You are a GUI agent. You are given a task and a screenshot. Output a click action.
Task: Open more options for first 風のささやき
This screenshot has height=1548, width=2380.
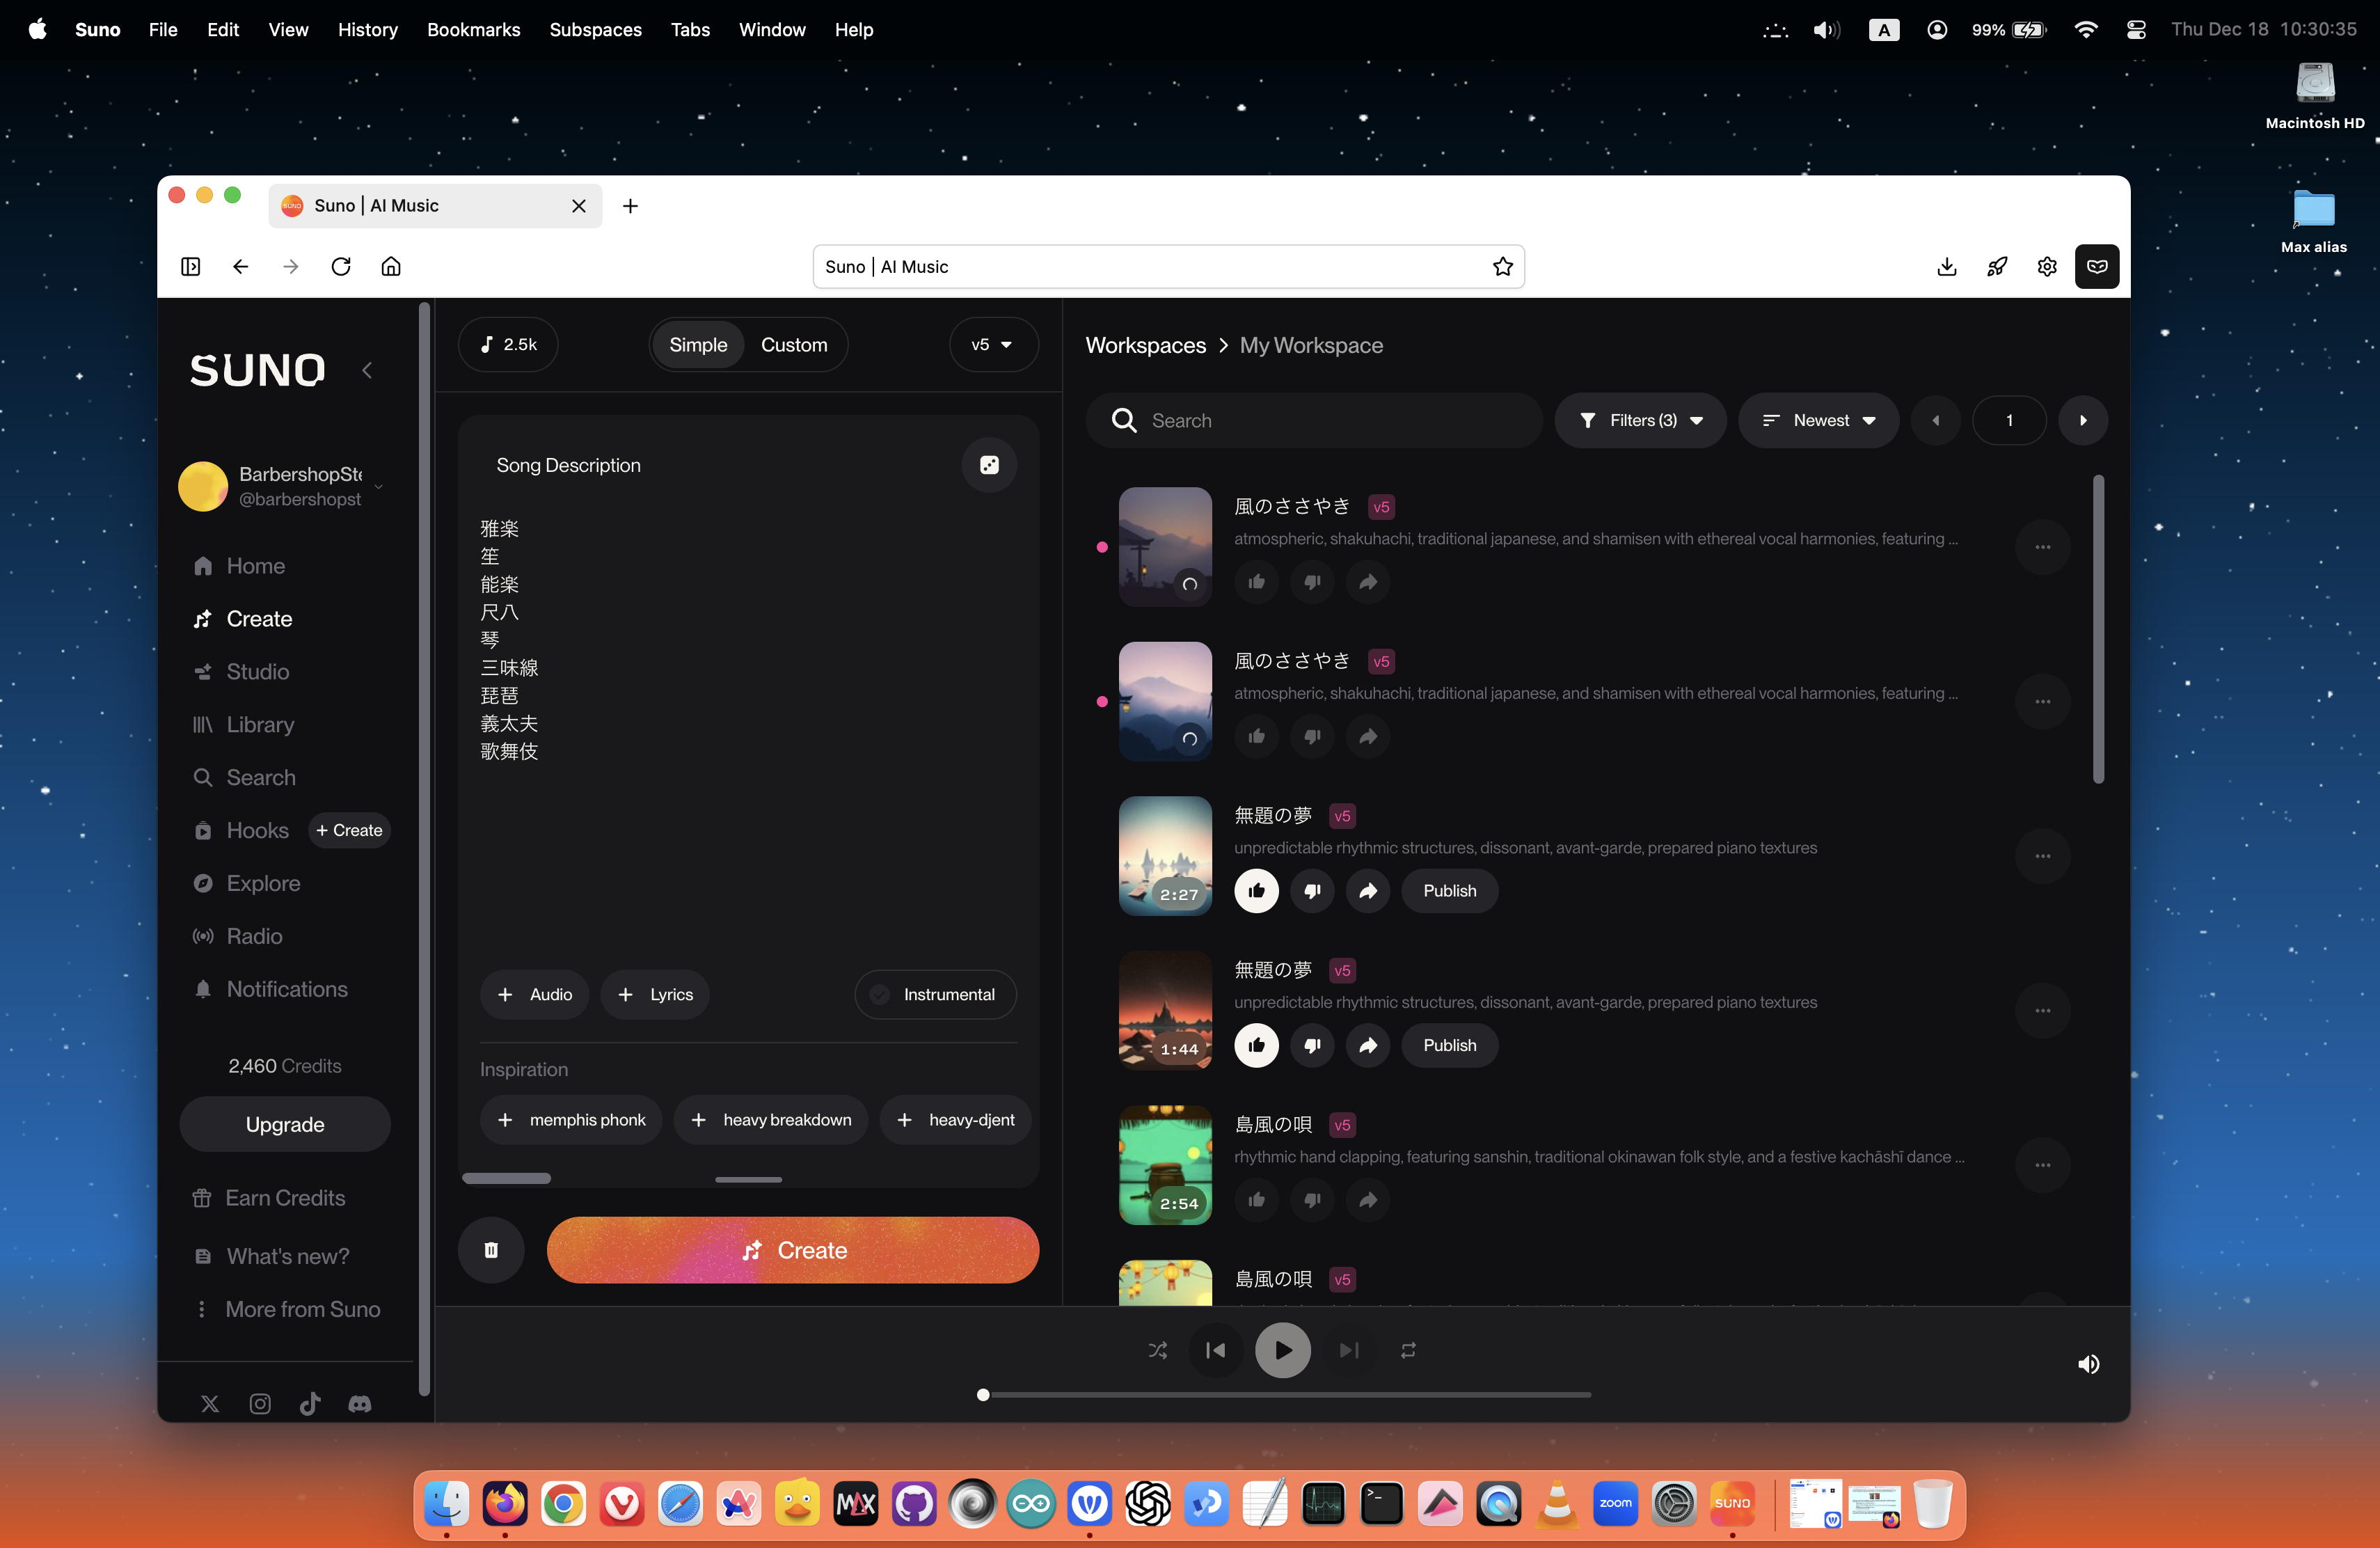pos(2042,547)
